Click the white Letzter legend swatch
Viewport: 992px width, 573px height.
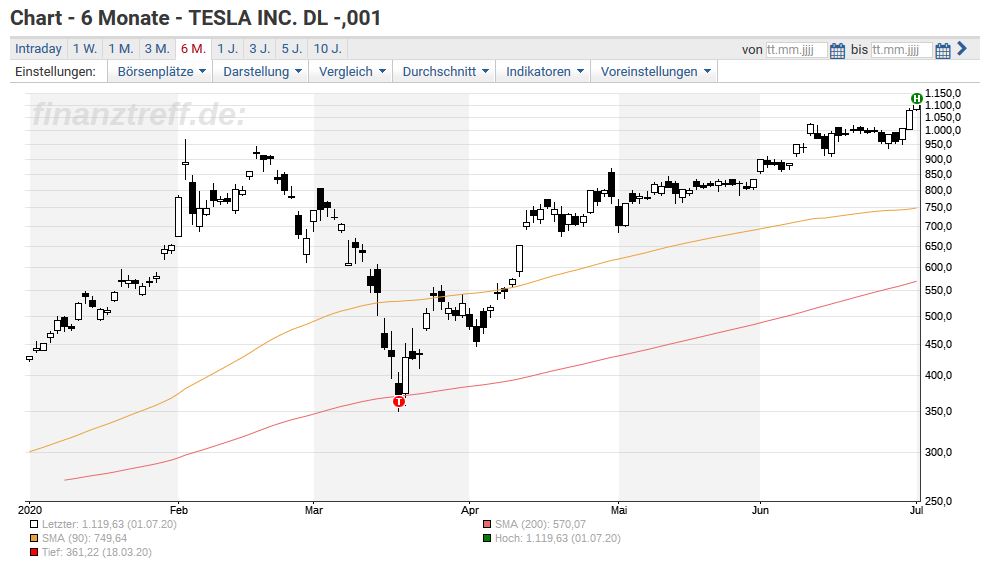pos(34,524)
